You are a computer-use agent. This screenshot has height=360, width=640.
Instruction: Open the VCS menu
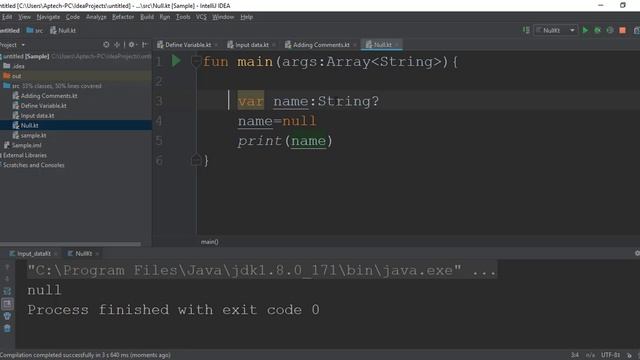(201, 17)
